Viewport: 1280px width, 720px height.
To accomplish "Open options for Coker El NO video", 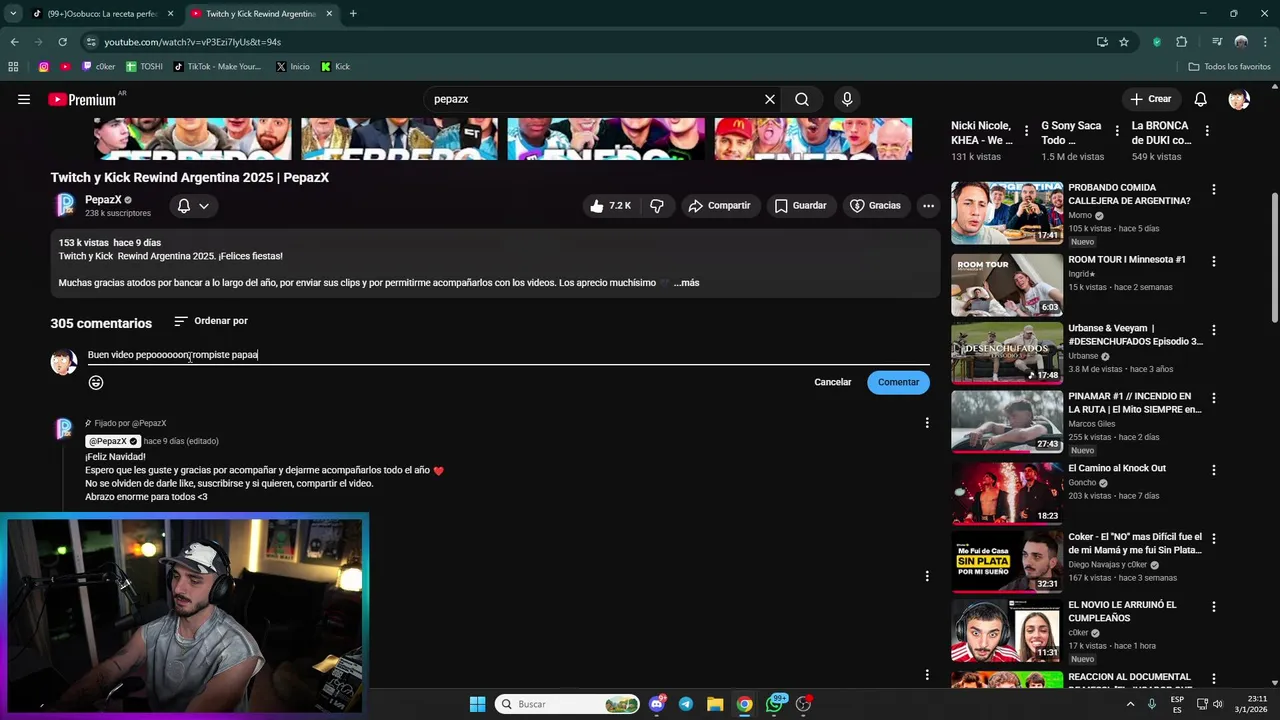I will (1213, 539).
